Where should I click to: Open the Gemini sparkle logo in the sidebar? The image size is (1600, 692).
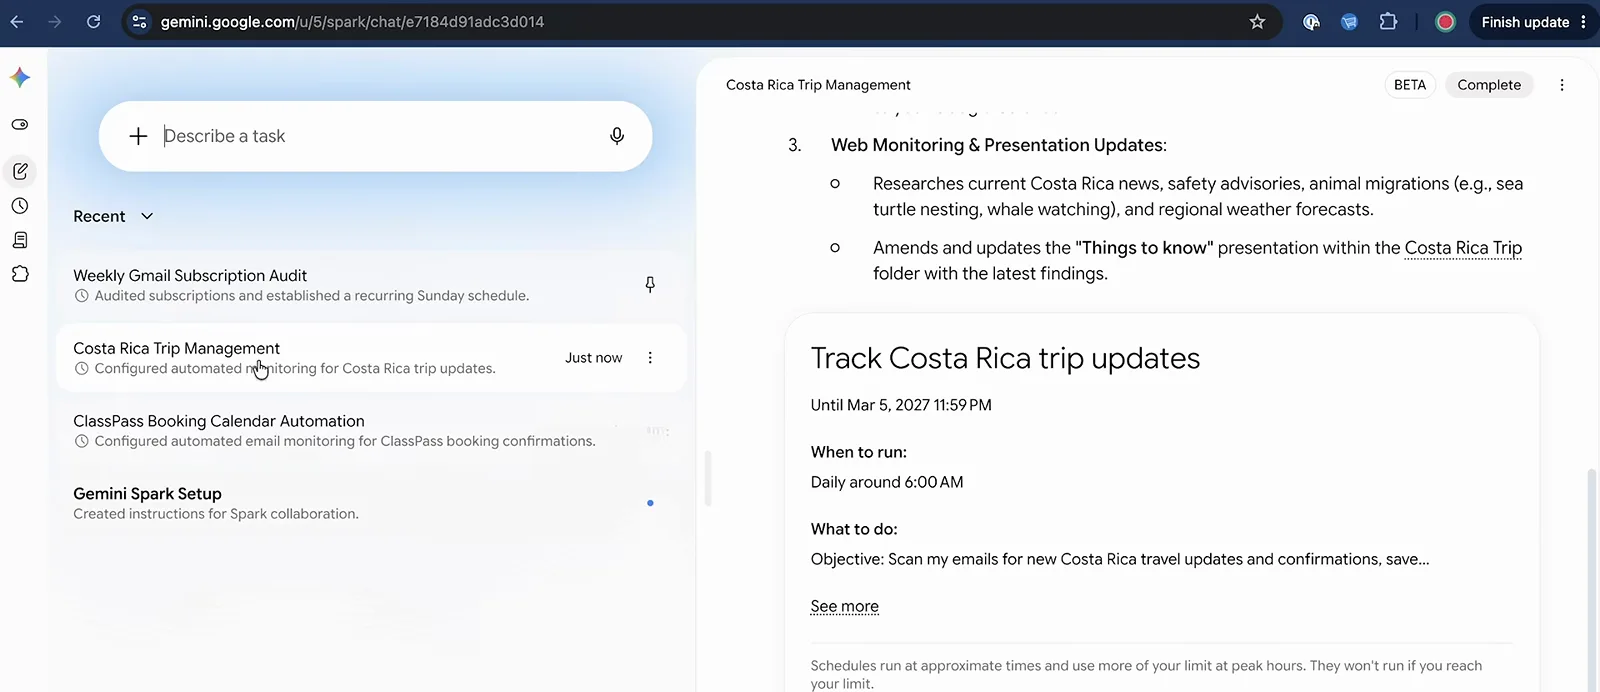[x=20, y=78]
